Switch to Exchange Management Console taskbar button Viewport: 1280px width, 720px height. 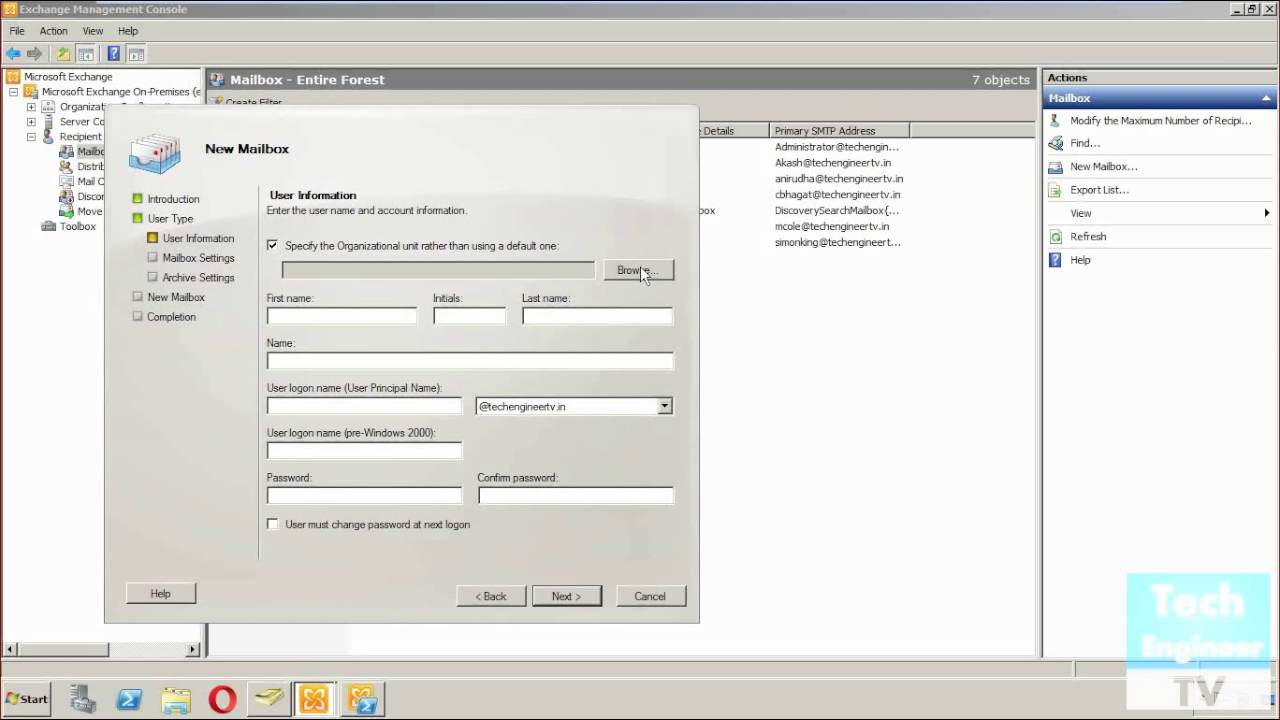tap(314, 699)
